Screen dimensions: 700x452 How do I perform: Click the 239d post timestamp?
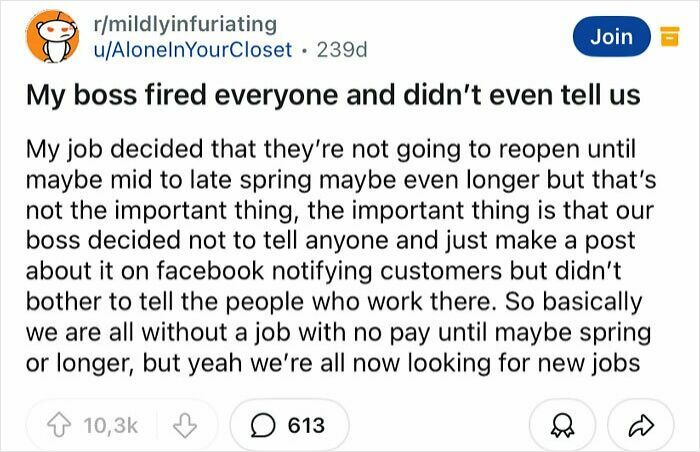pos(341,49)
